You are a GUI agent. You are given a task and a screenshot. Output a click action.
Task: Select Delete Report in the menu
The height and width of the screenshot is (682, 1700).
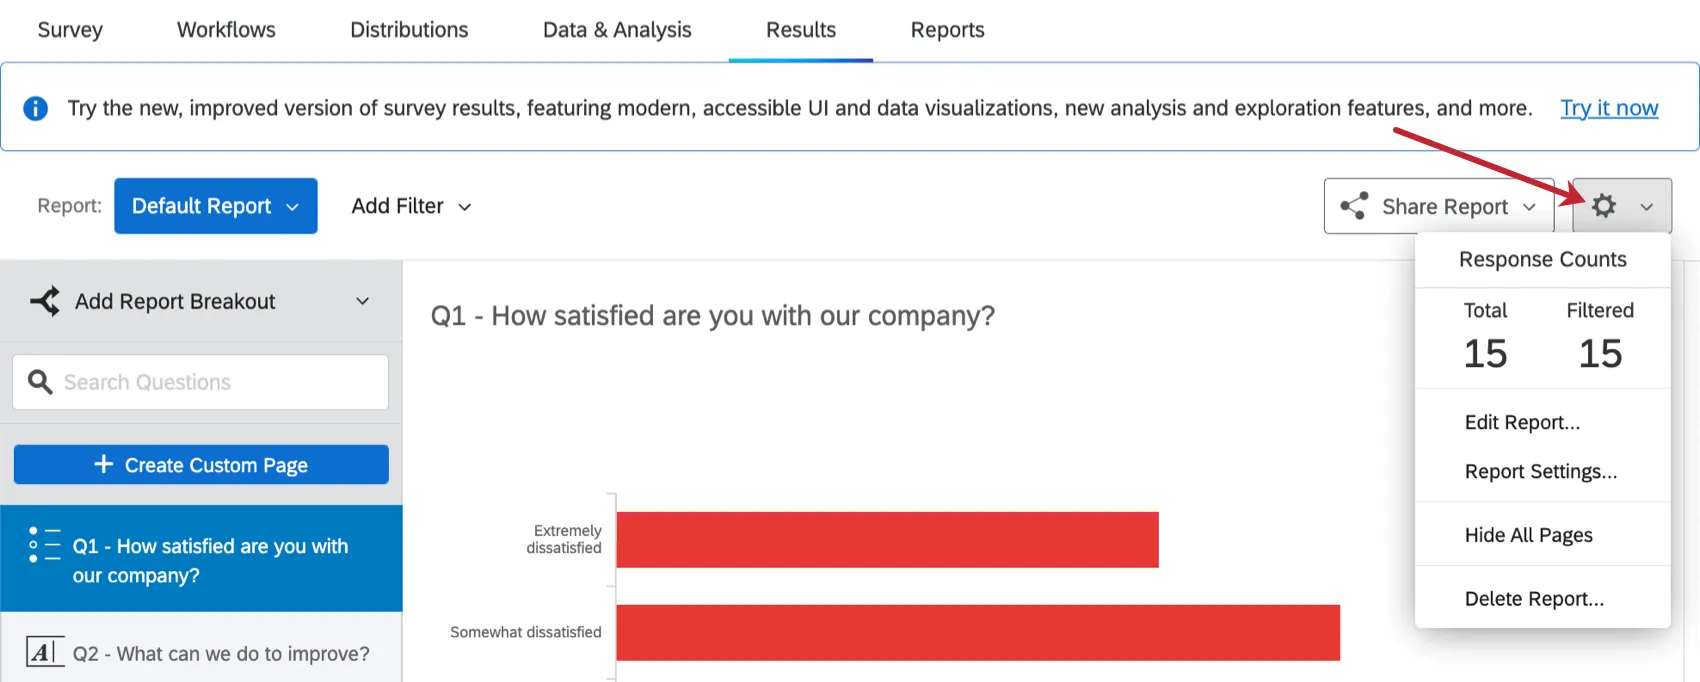pos(1534,598)
